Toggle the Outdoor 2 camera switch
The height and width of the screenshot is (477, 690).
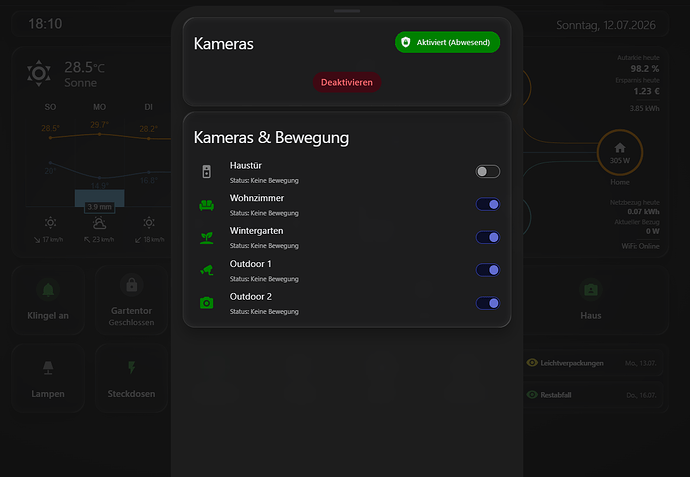(x=488, y=303)
